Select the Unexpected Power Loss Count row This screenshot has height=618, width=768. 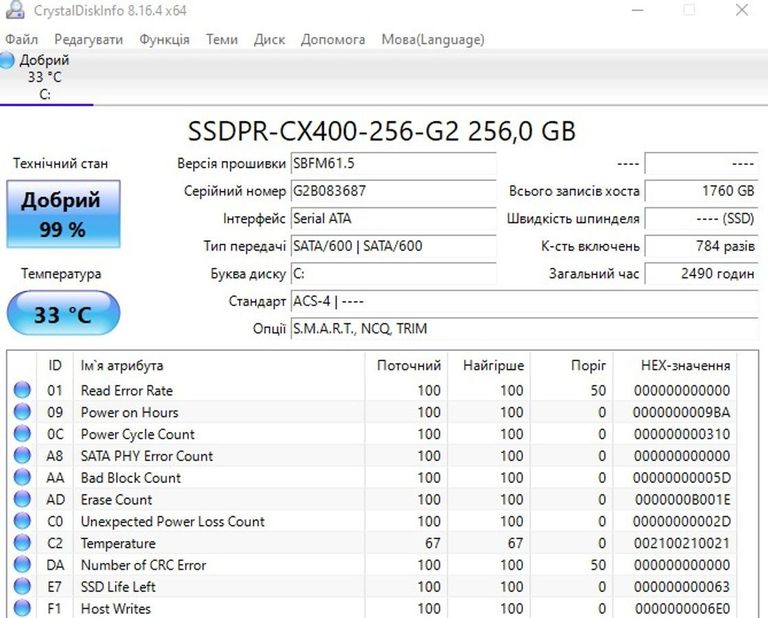pos(374,521)
